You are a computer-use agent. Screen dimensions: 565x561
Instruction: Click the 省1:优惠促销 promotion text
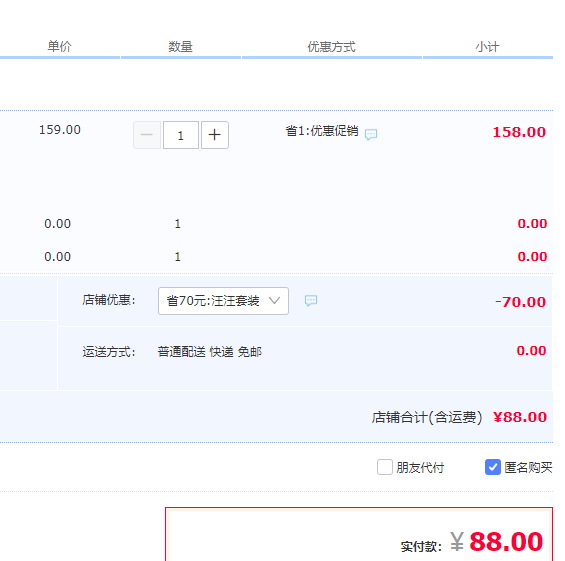click(322, 131)
